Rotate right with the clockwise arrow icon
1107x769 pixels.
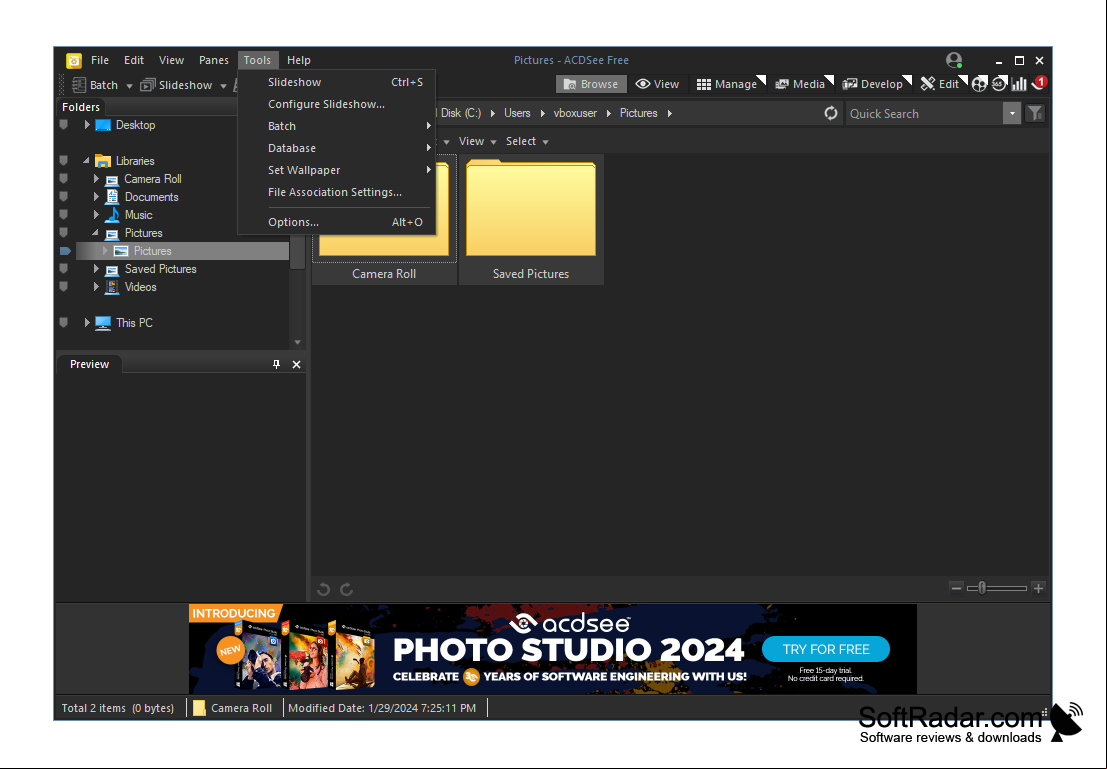(347, 589)
